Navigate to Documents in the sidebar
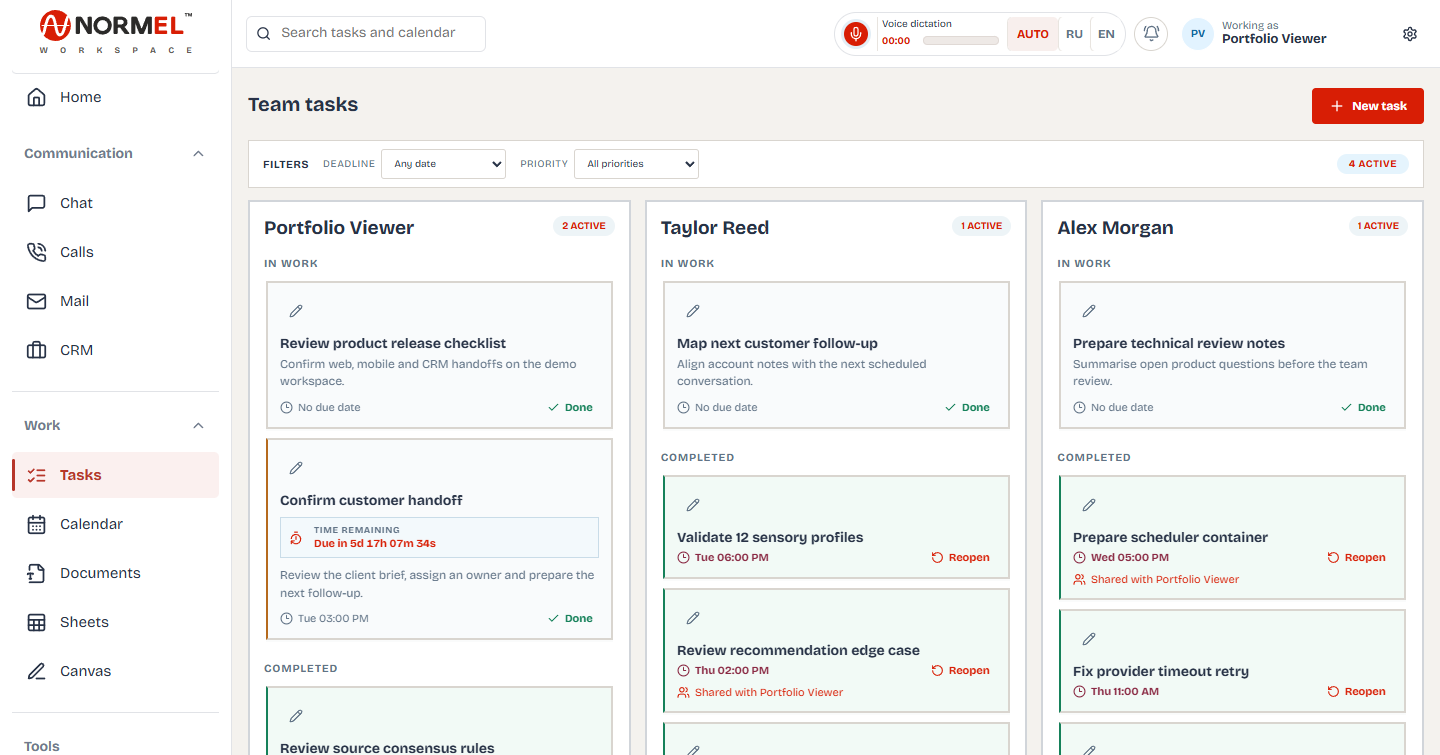 (115, 573)
